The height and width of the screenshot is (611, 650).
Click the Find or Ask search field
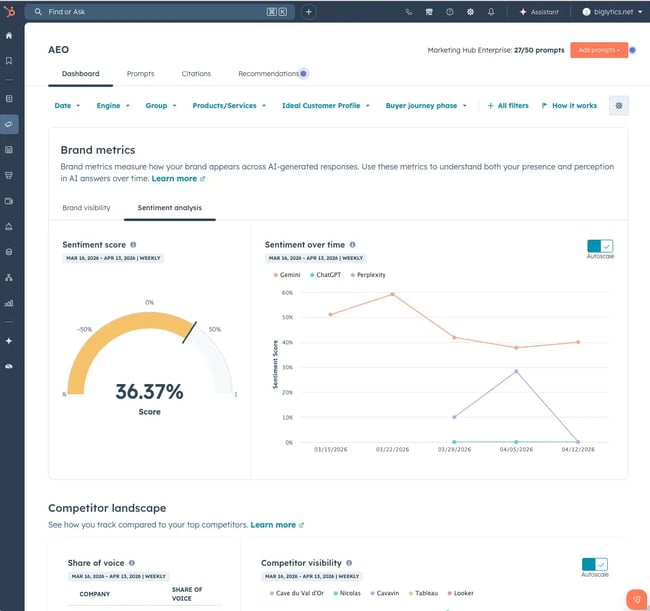[160, 12]
